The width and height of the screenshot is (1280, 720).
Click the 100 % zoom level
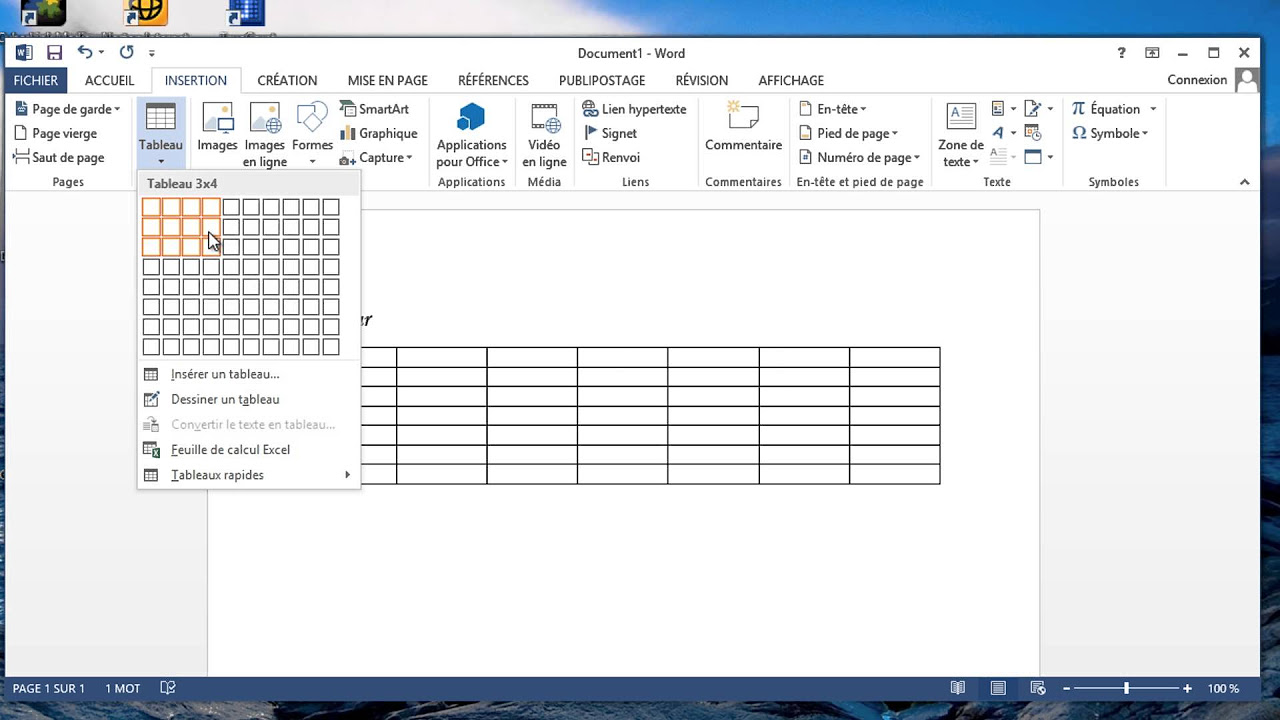coord(1223,689)
